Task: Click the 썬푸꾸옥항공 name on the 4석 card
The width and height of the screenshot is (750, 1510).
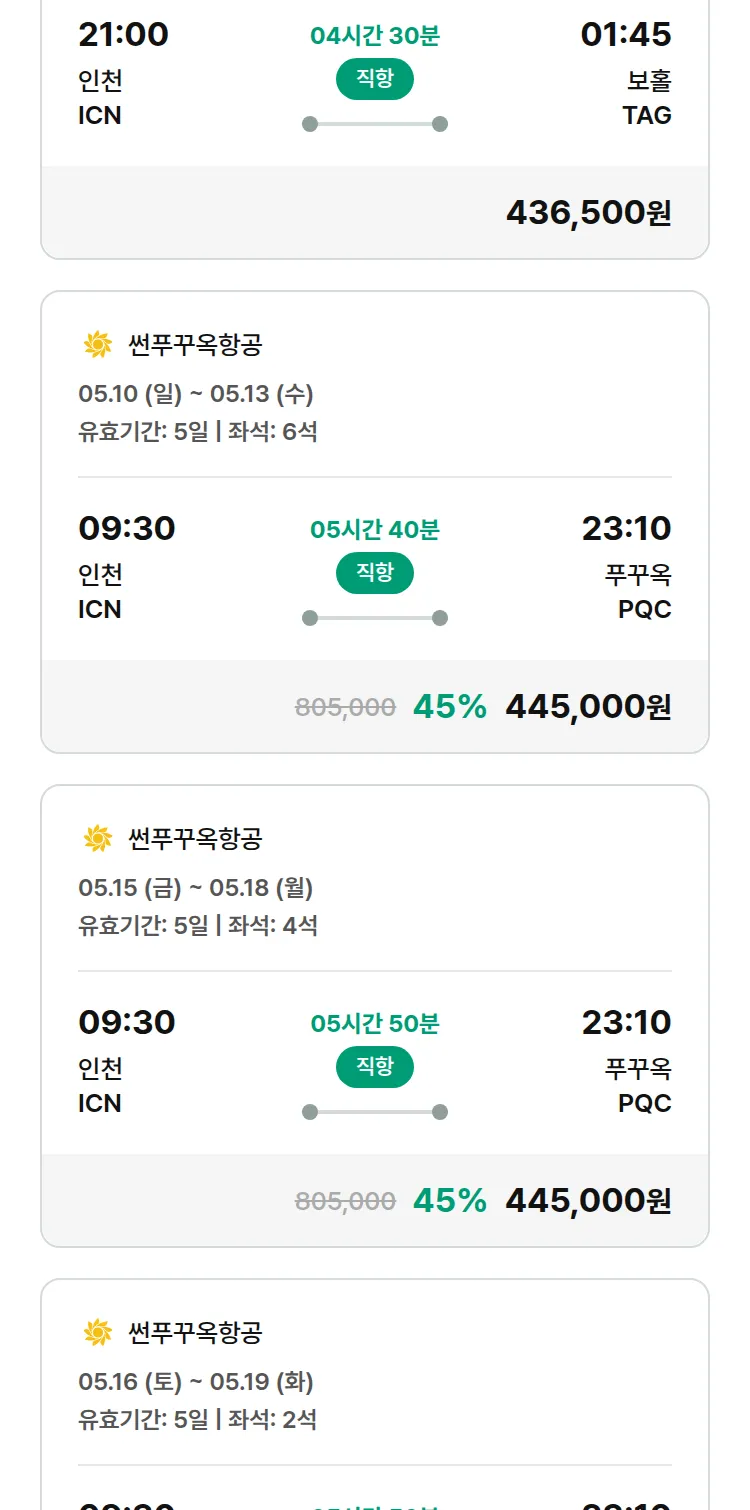Action: point(195,838)
